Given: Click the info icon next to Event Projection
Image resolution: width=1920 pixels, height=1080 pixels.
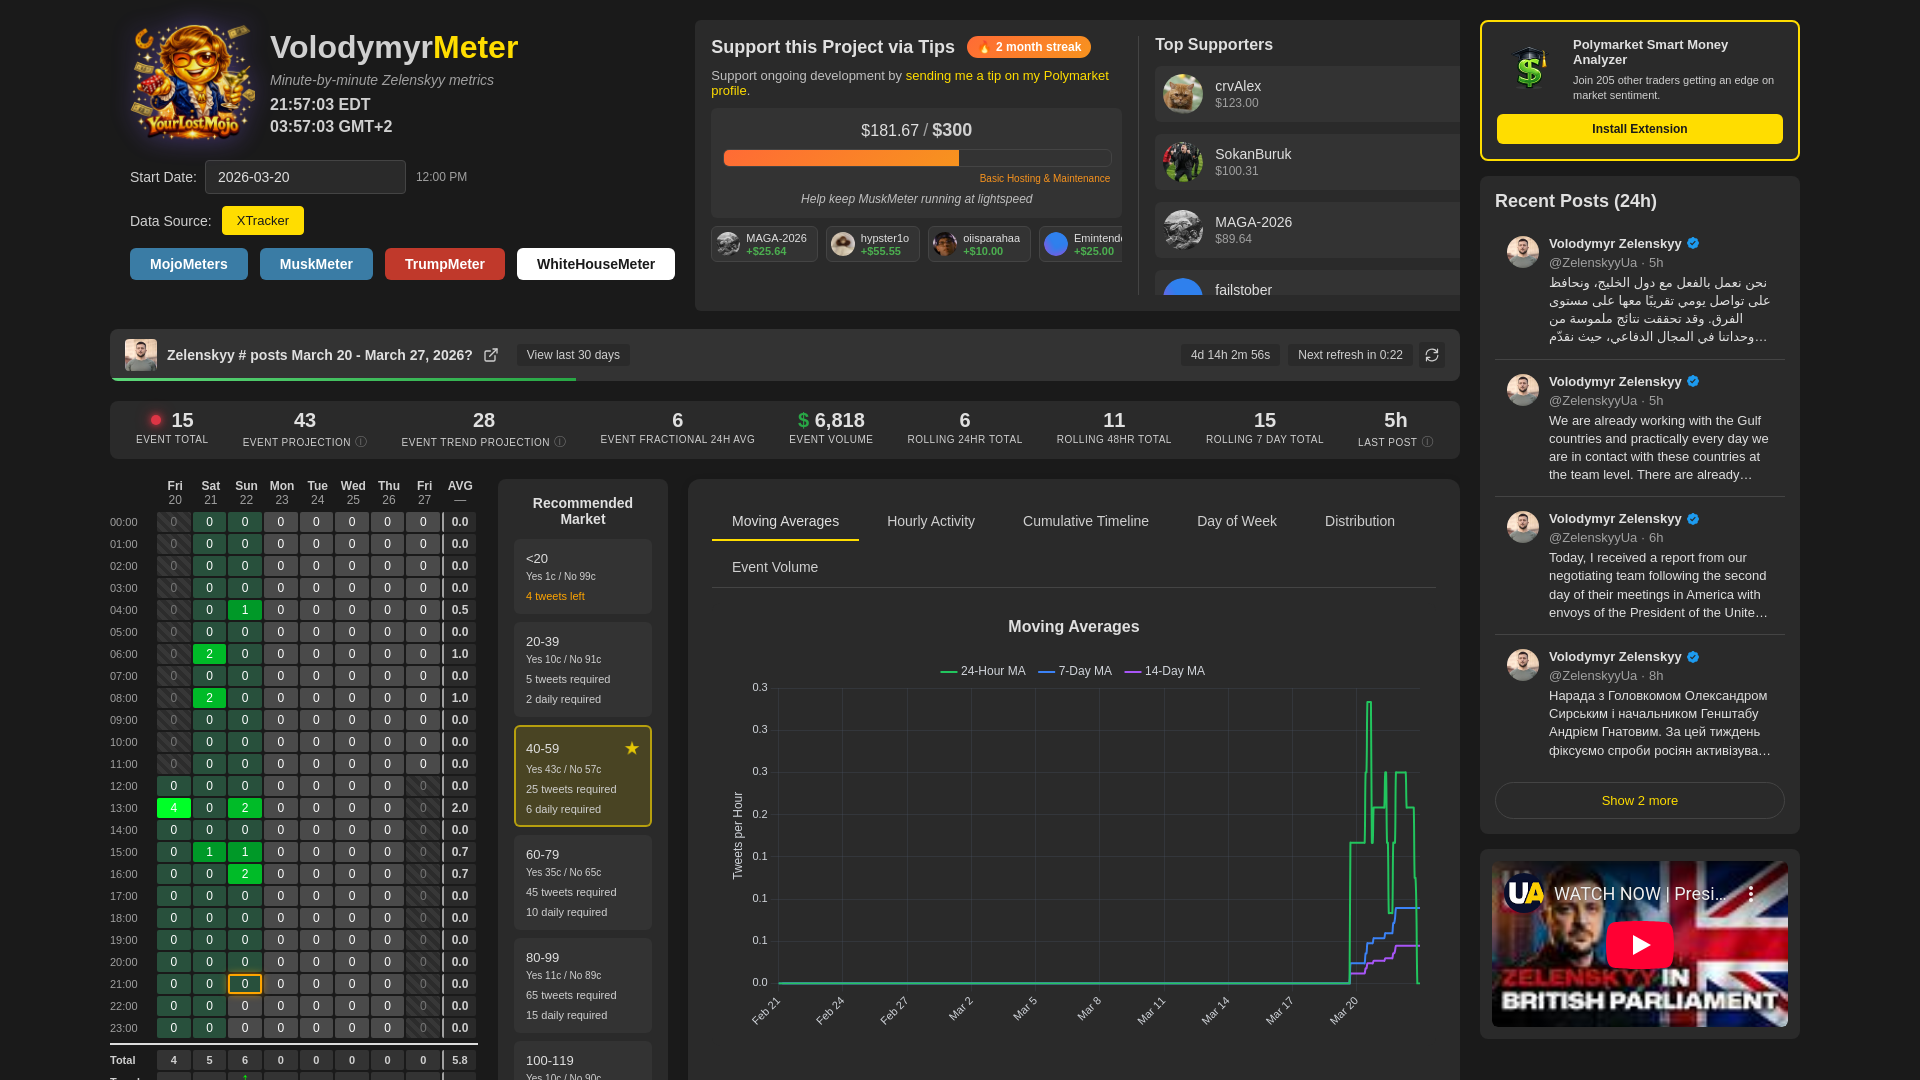Looking at the screenshot, I should coord(361,442).
